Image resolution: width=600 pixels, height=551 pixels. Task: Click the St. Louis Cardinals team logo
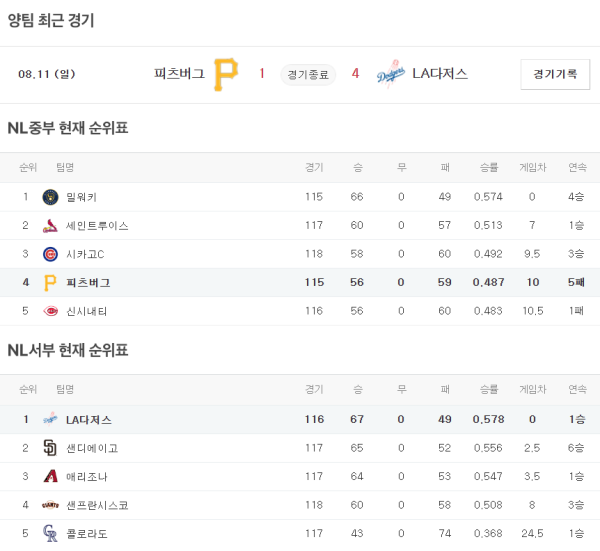tap(50, 226)
